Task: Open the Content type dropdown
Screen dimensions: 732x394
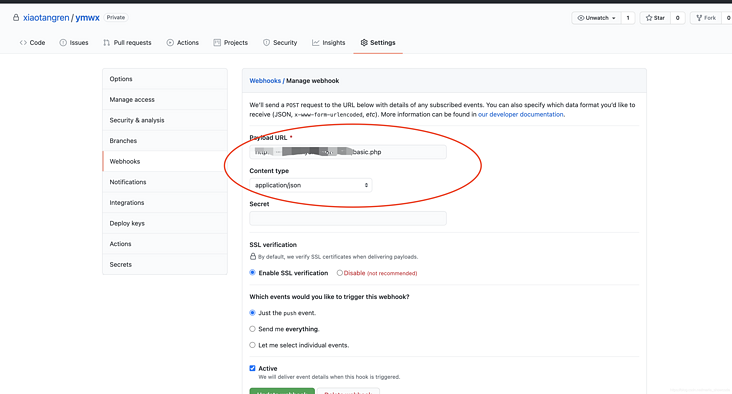Action: coord(310,185)
